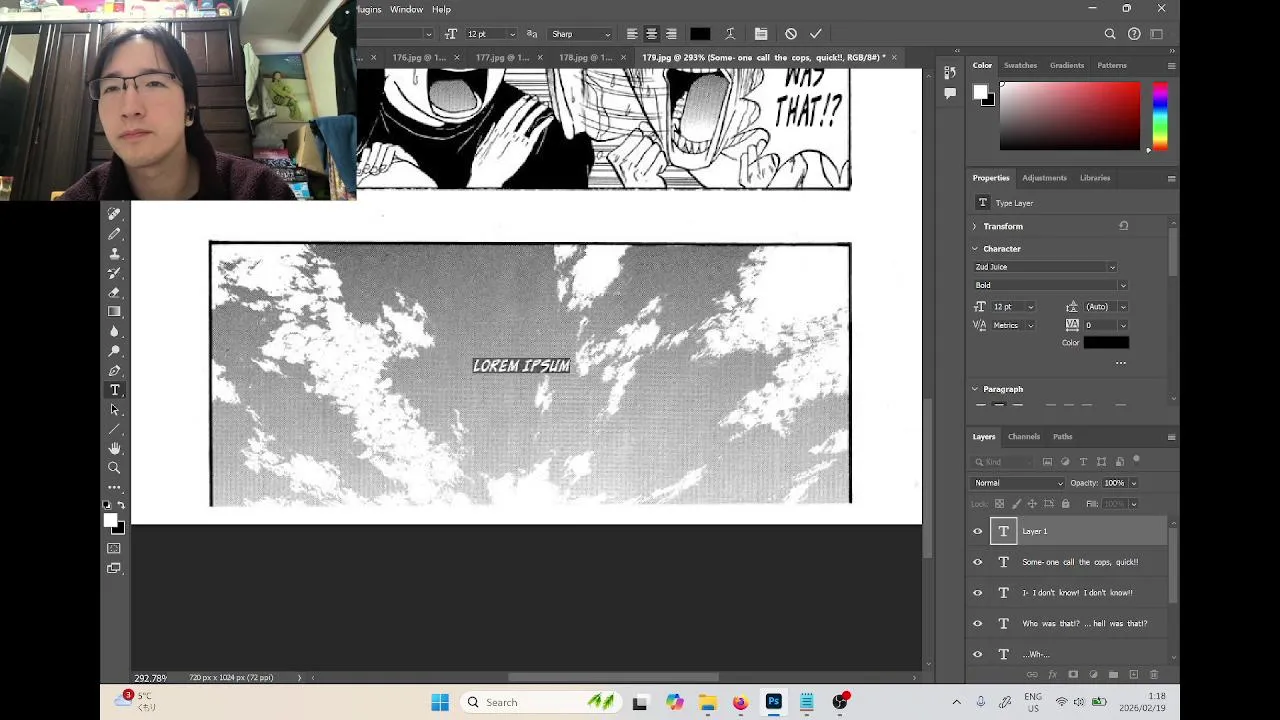Collapse the Character section
The height and width of the screenshot is (720, 1280).
975,249
